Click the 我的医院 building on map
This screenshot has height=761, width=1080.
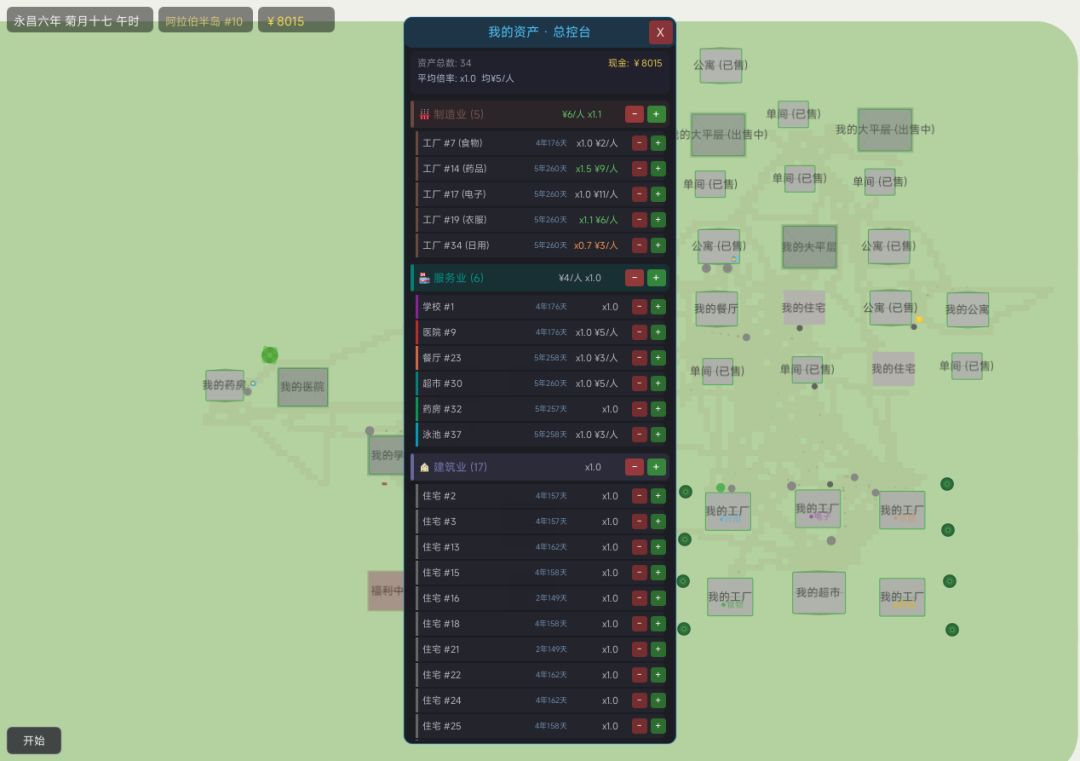(x=303, y=387)
